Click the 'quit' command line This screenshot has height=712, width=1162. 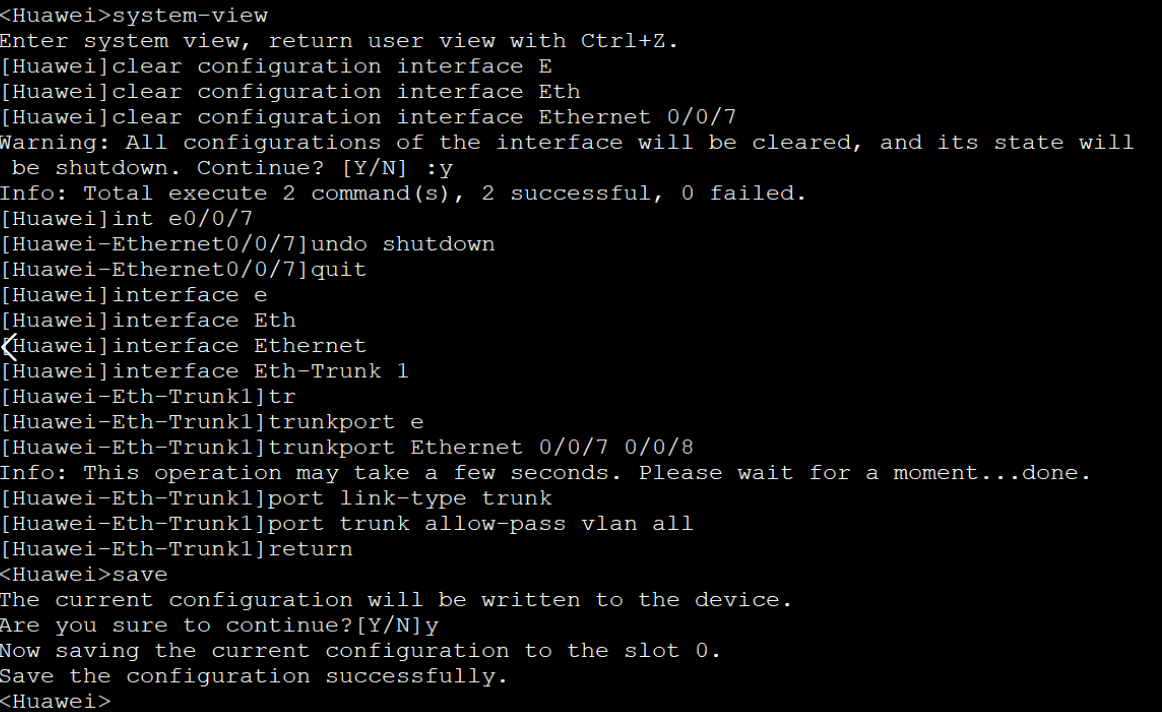339,269
